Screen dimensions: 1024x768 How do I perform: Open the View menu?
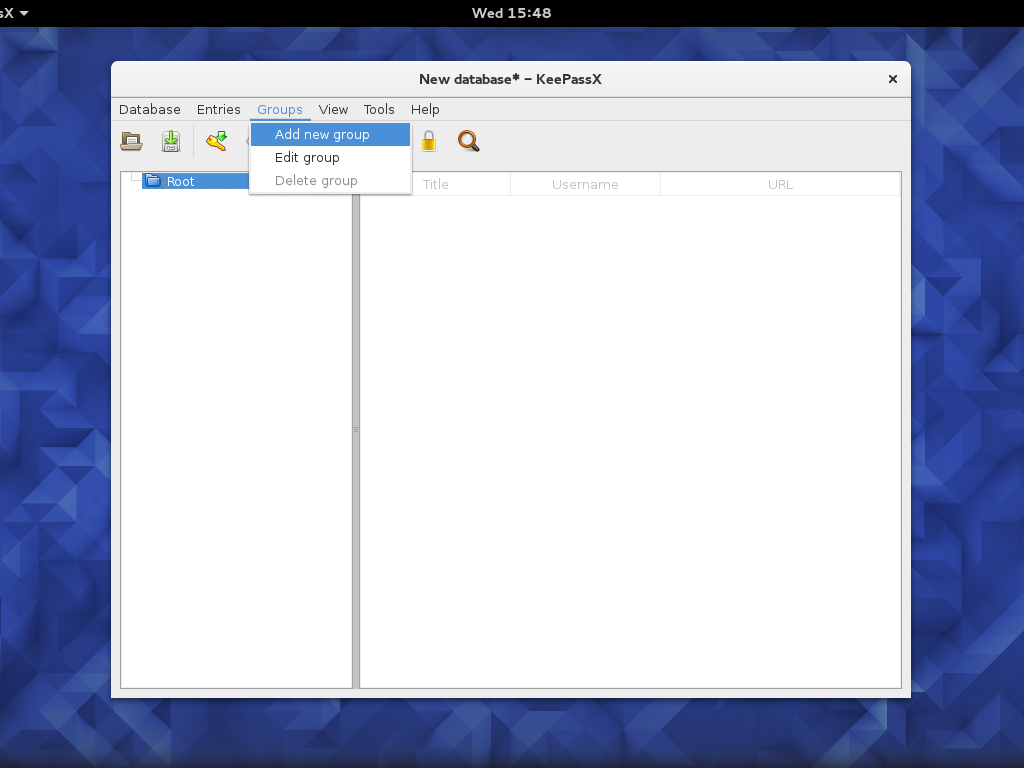tap(333, 109)
